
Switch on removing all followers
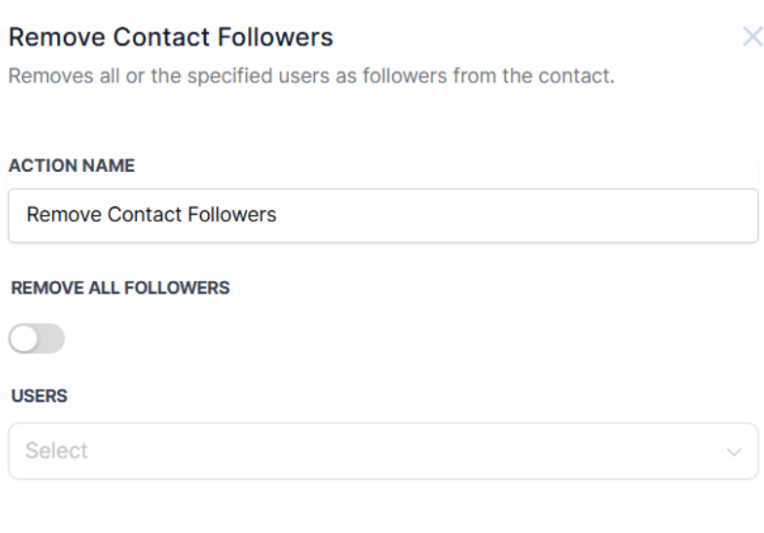[37, 339]
